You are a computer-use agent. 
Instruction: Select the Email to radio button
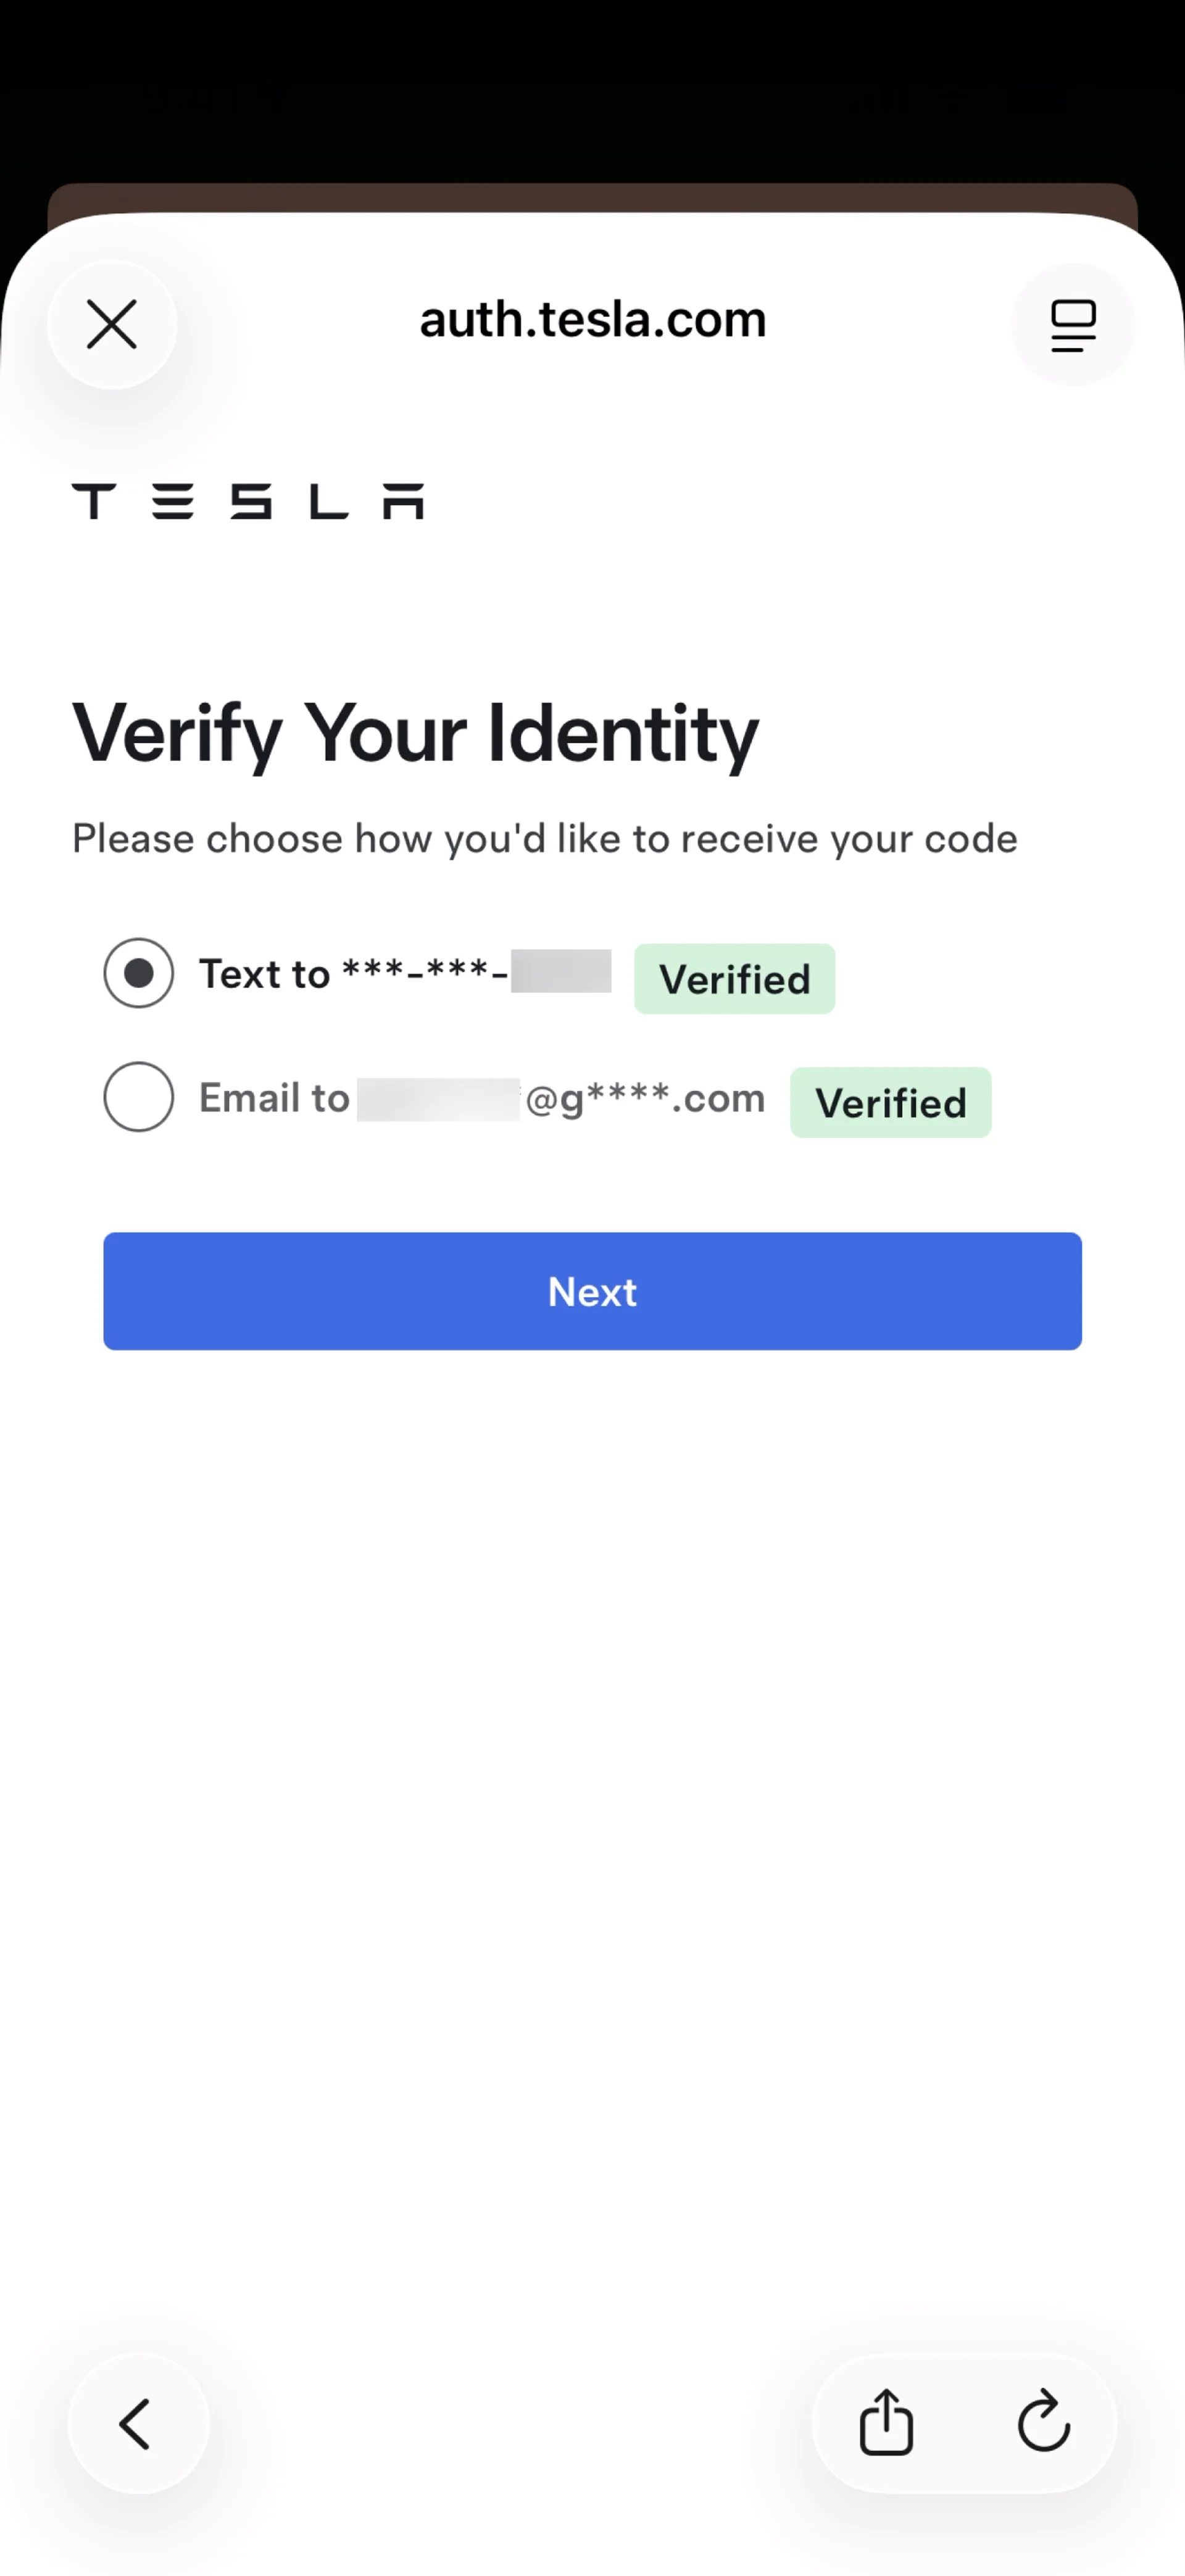tap(139, 1097)
